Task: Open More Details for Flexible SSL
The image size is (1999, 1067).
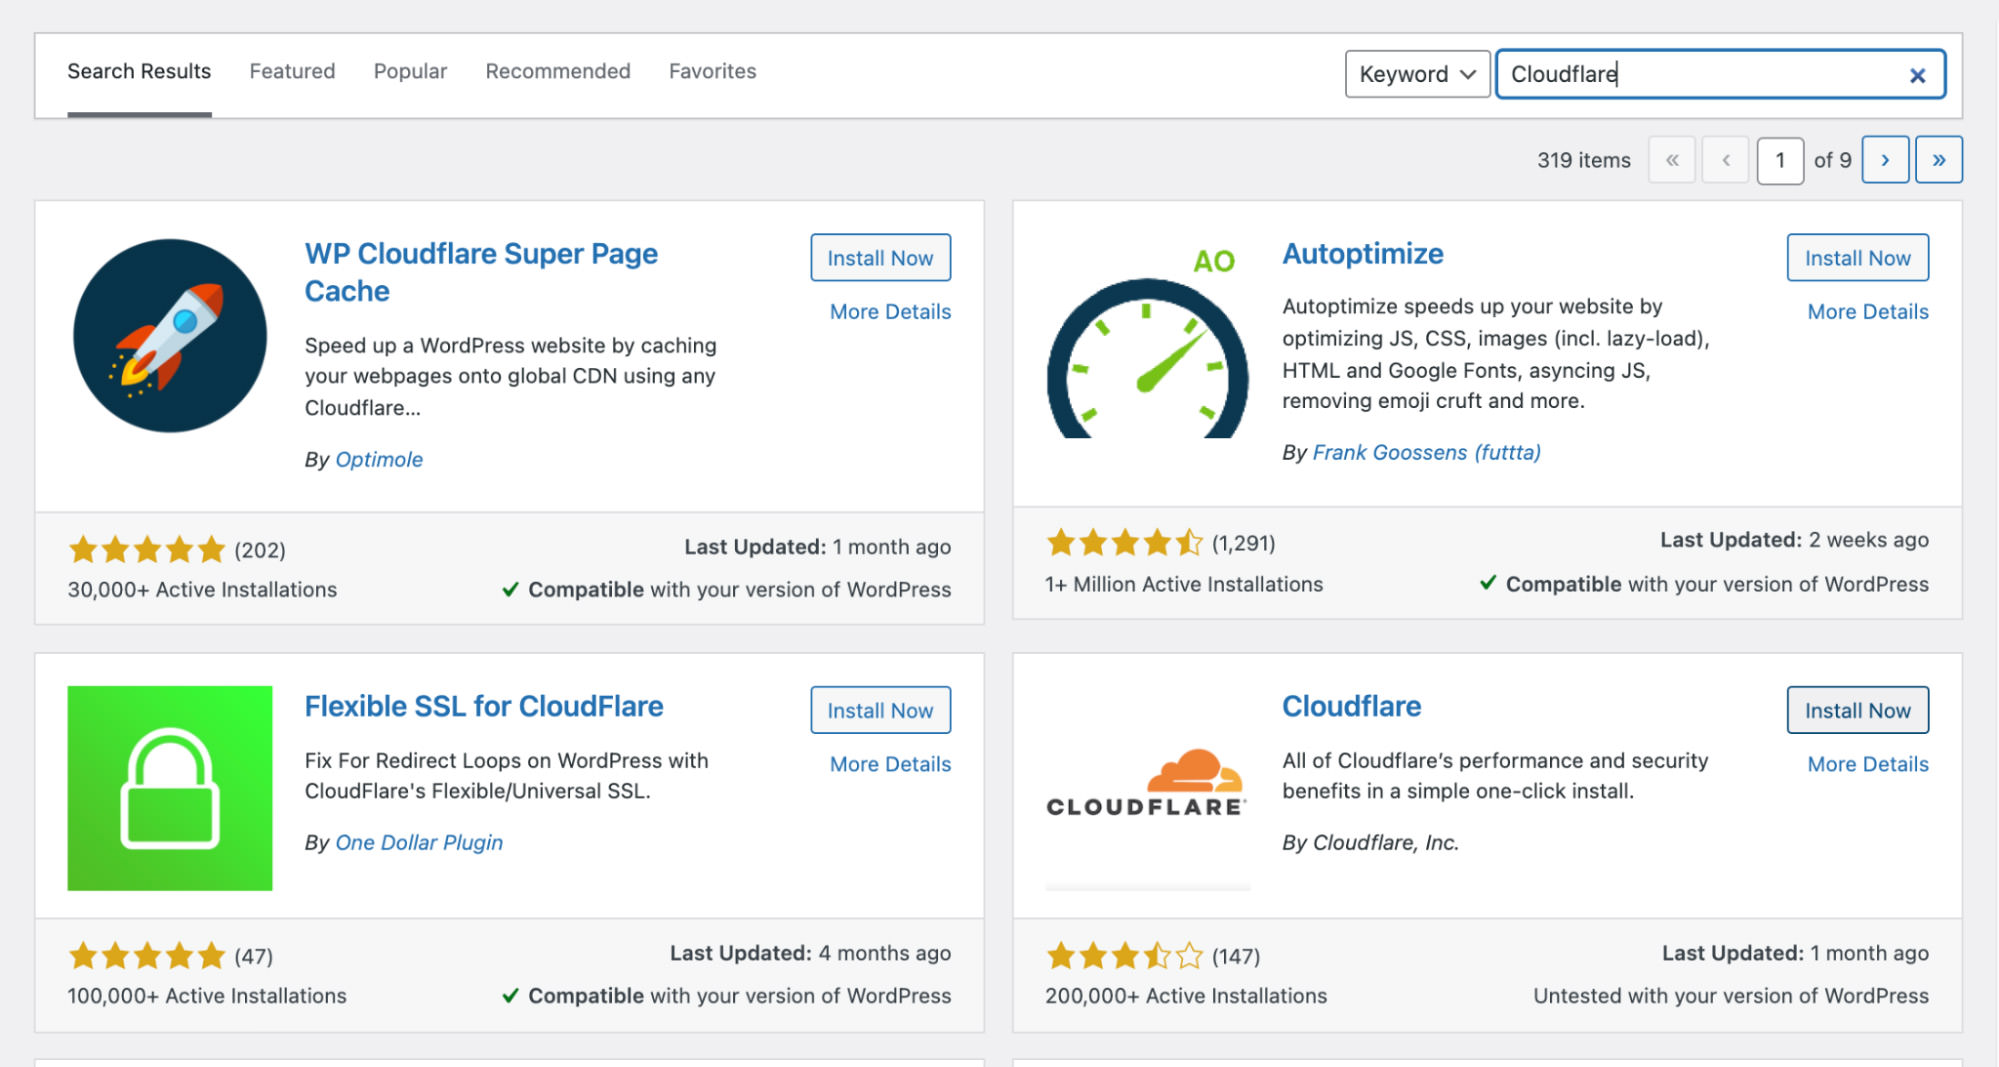Action: tap(890, 764)
